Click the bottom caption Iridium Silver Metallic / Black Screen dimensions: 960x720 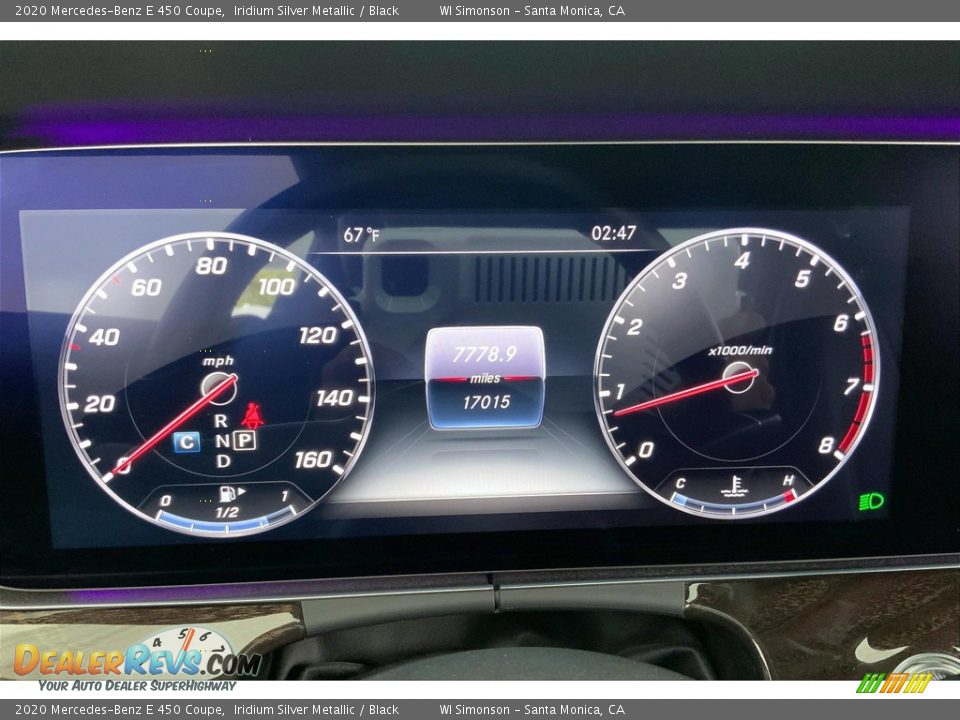[316, 710]
